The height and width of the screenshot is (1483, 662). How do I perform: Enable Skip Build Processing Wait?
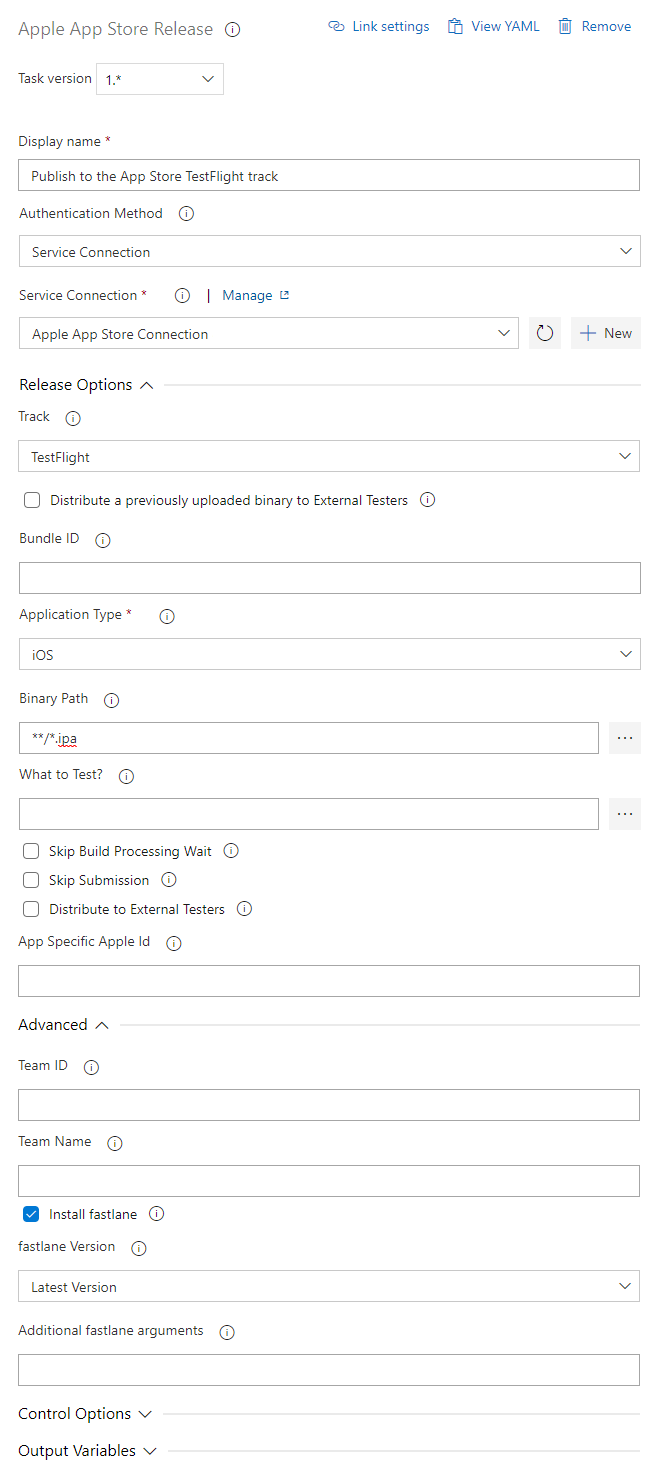pos(31,850)
